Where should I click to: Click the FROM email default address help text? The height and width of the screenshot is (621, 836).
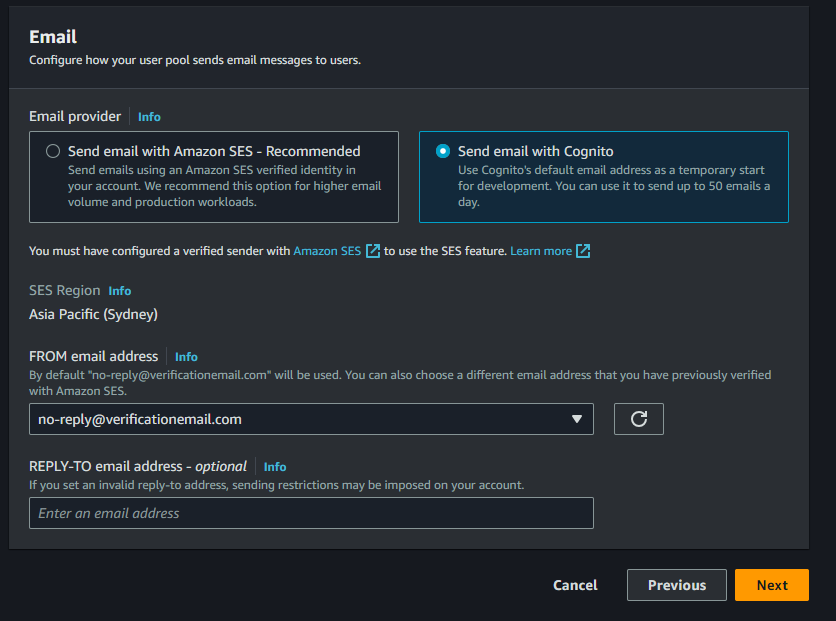400,383
